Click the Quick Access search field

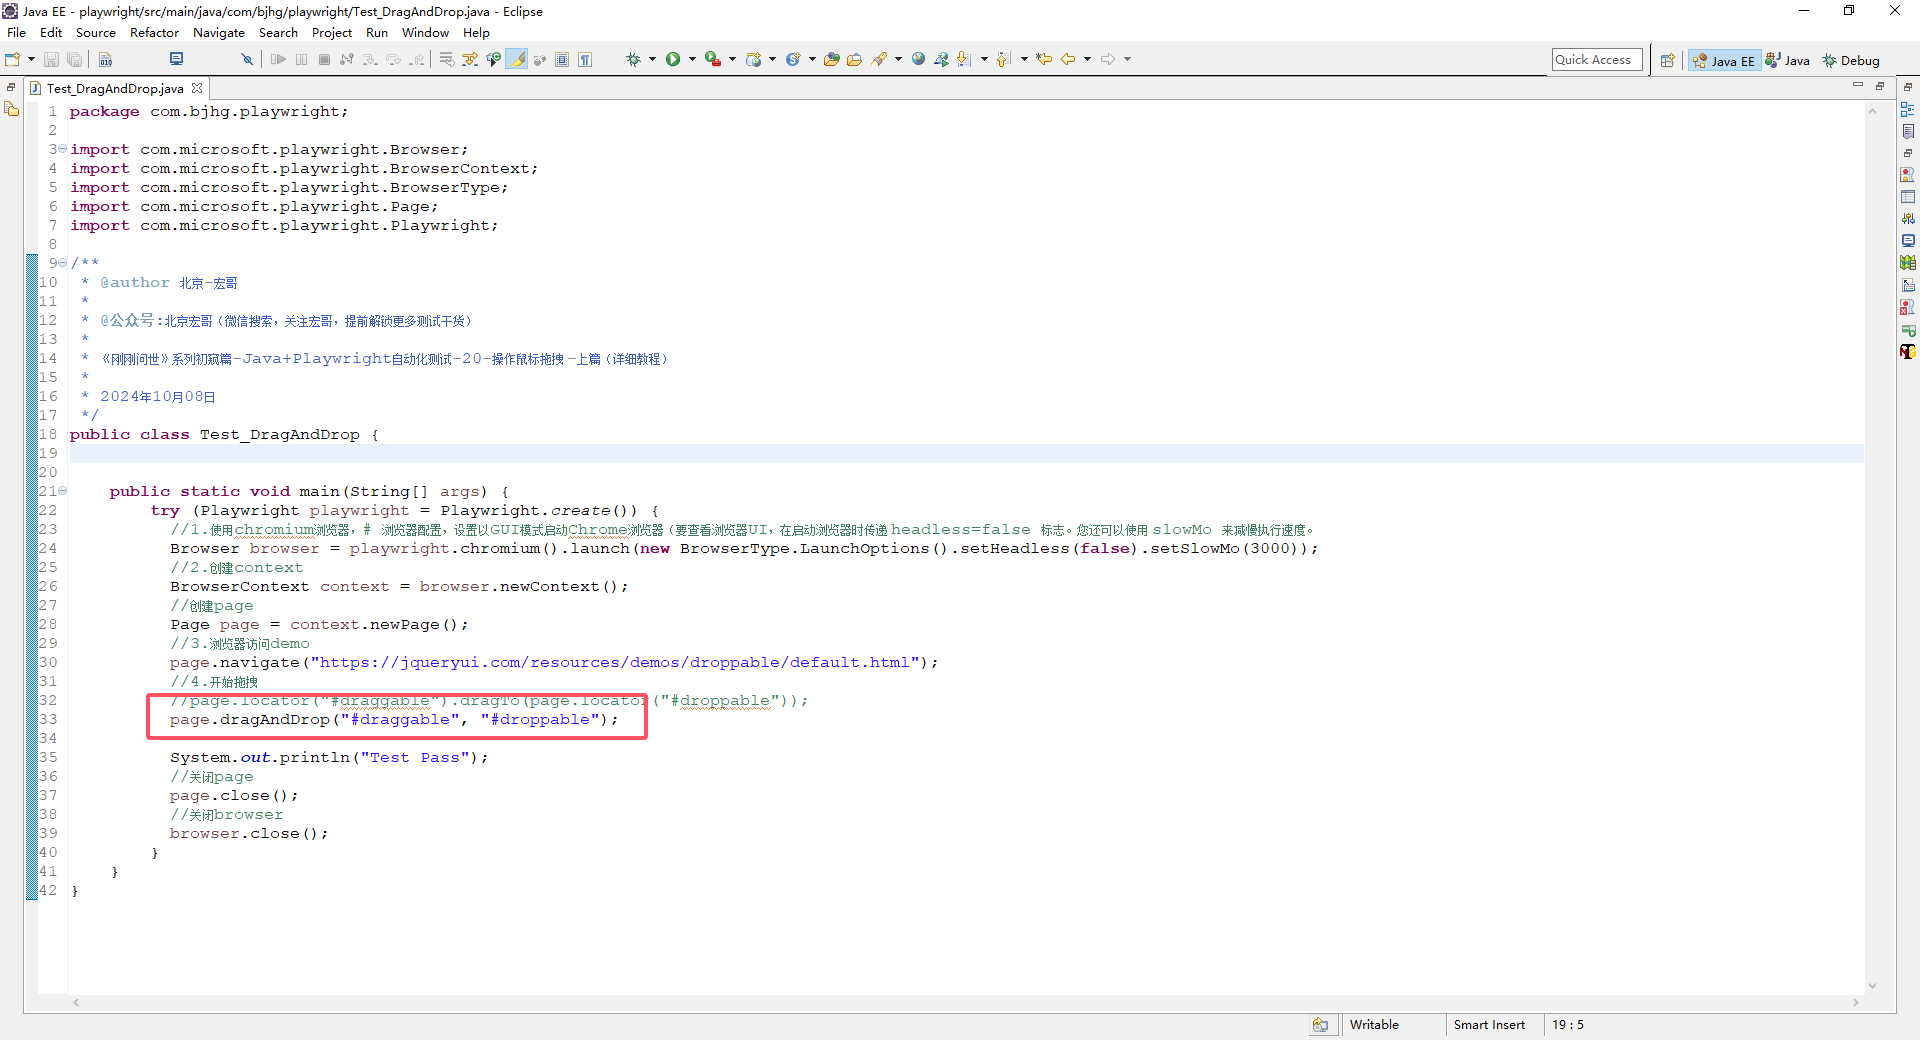[1596, 60]
